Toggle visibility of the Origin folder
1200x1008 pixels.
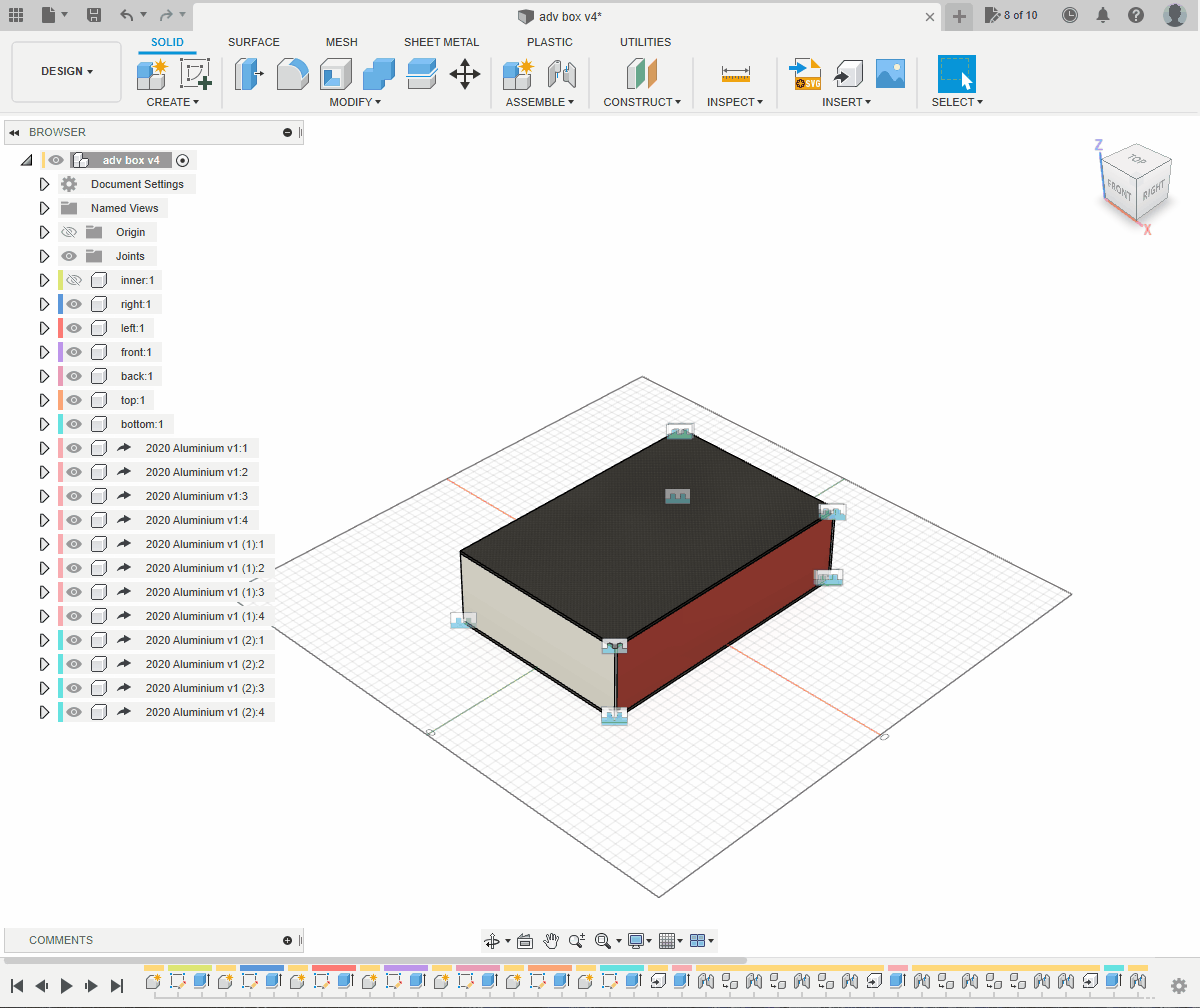[x=69, y=232]
